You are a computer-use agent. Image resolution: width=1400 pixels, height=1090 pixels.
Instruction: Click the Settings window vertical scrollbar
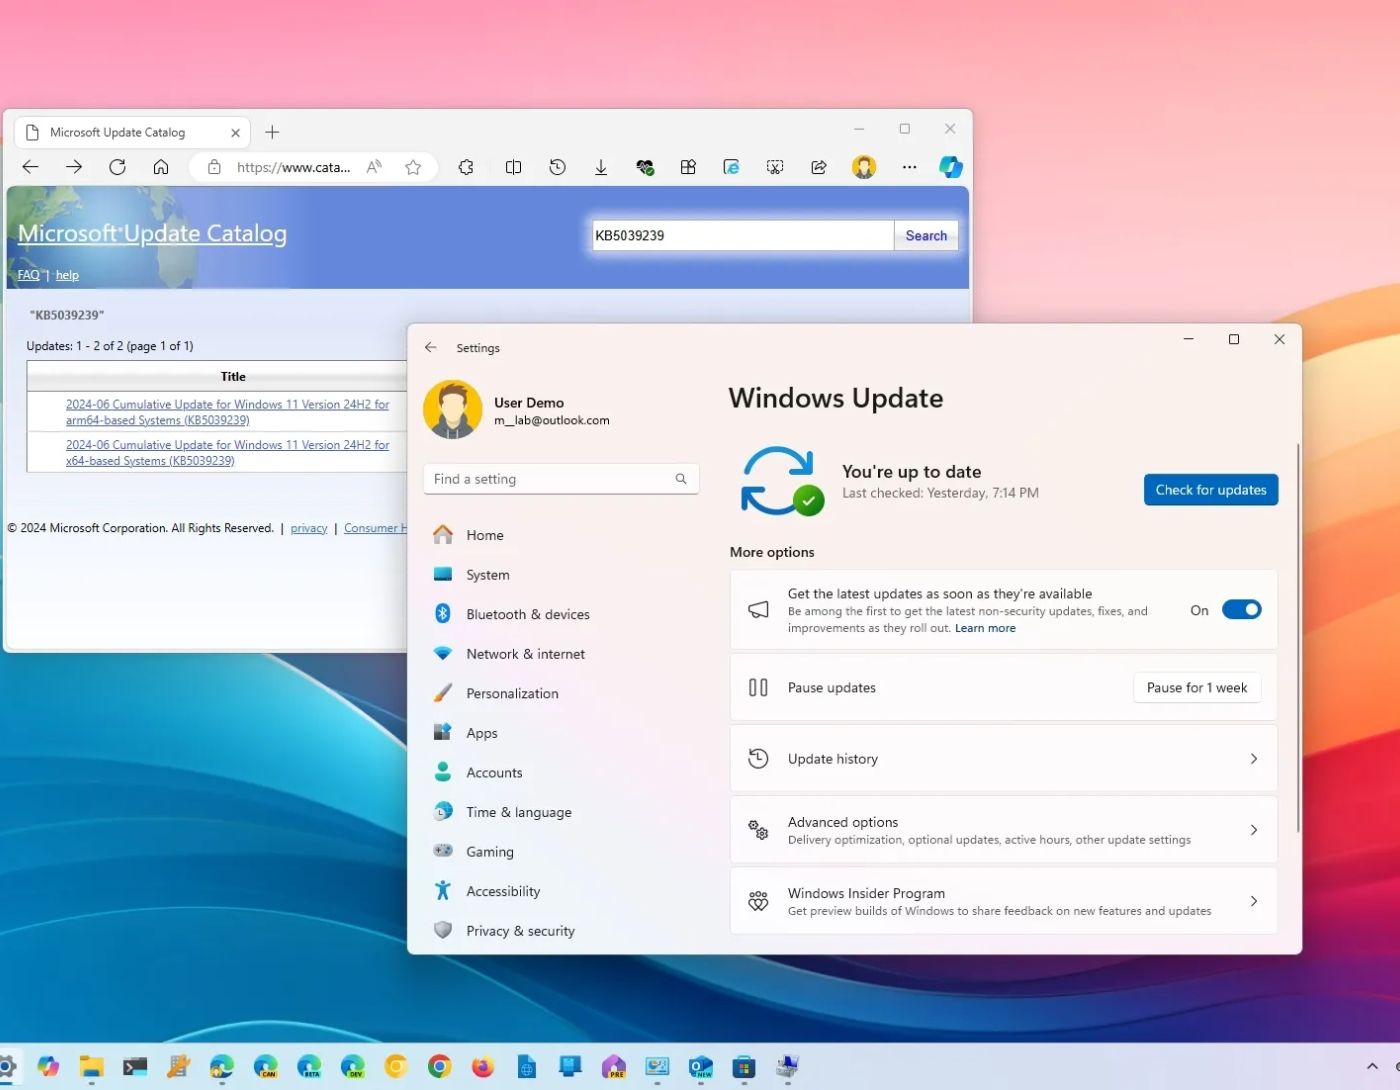(x=1298, y=640)
